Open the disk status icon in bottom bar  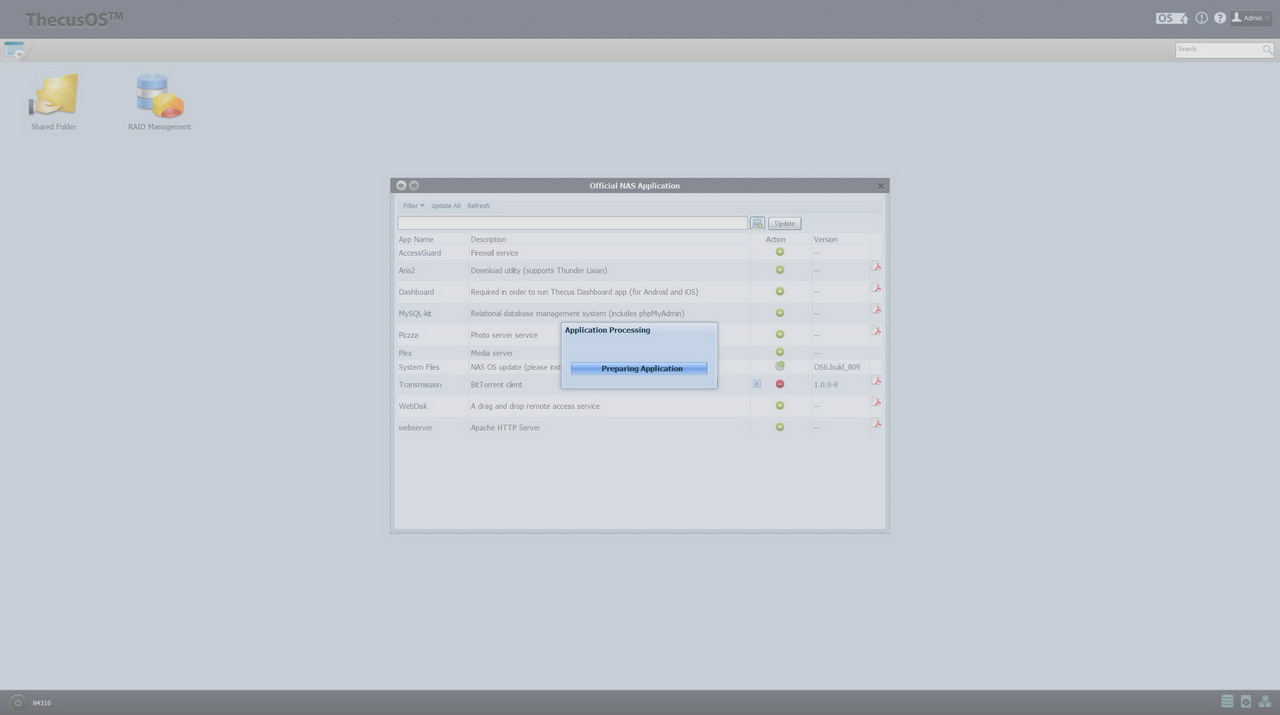(x=1246, y=702)
